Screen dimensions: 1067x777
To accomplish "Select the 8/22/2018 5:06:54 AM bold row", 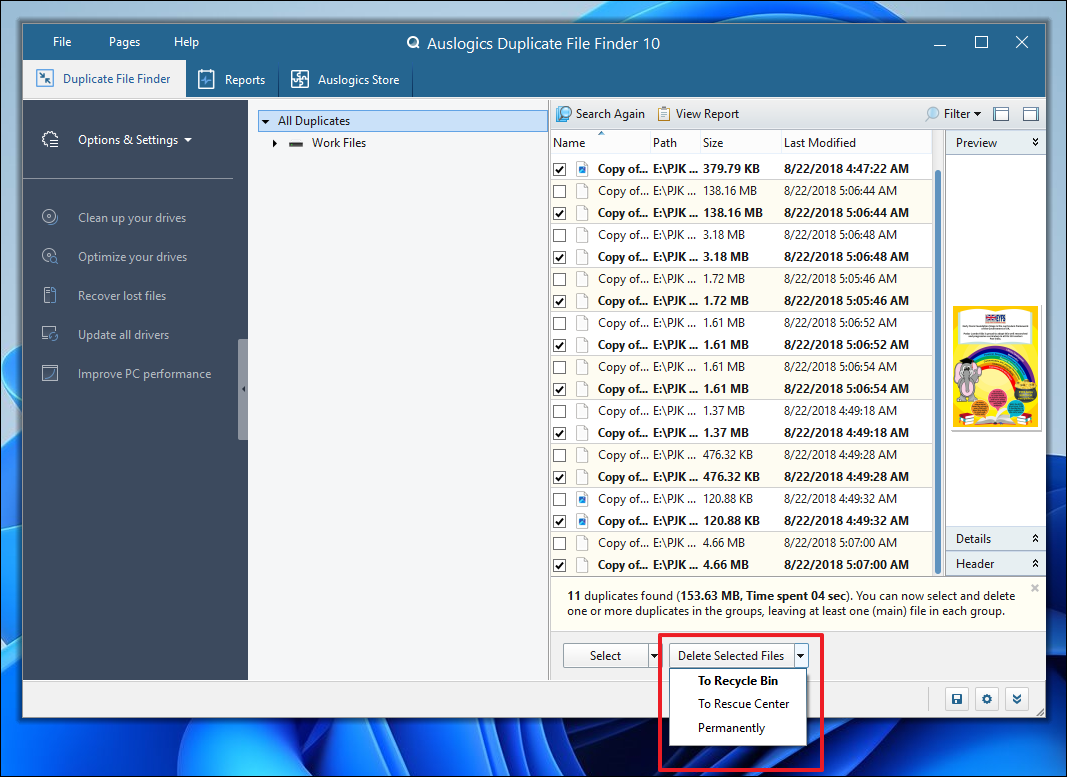I will [741, 389].
